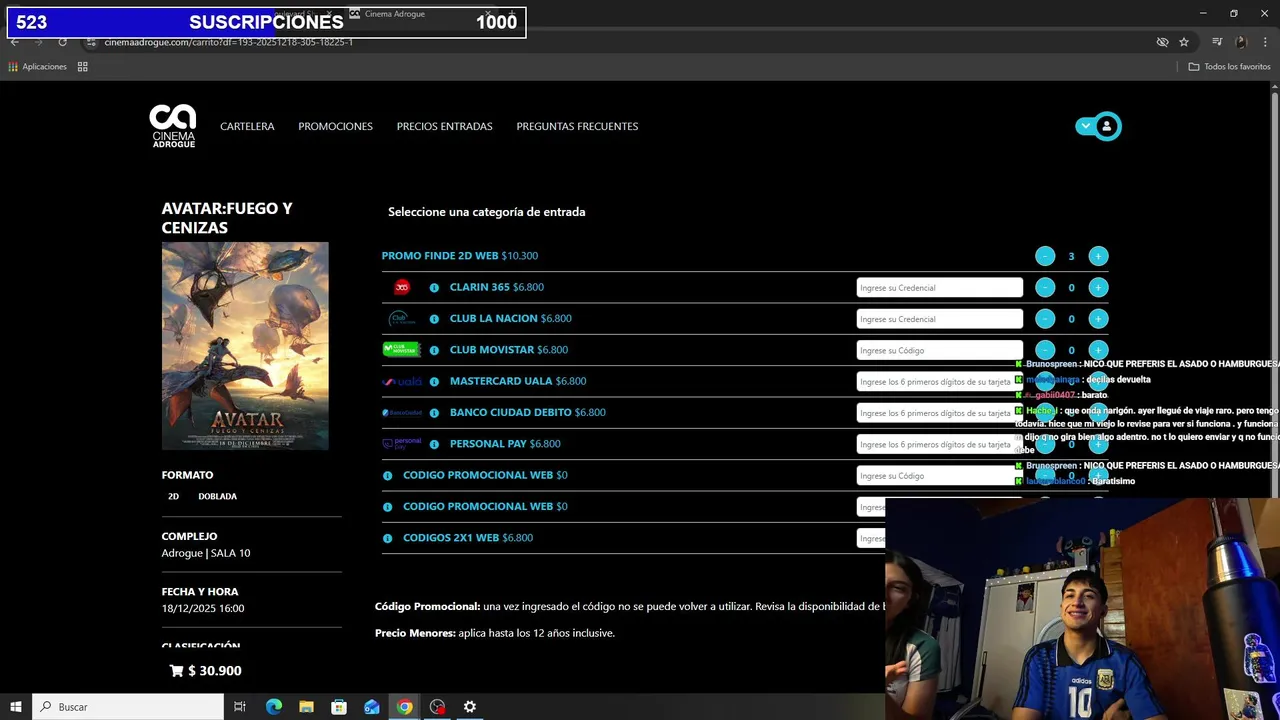Select PROMO FINDE 2D WEB $10.300 text
The width and height of the screenshot is (1280, 720).
[x=460, y=256]
